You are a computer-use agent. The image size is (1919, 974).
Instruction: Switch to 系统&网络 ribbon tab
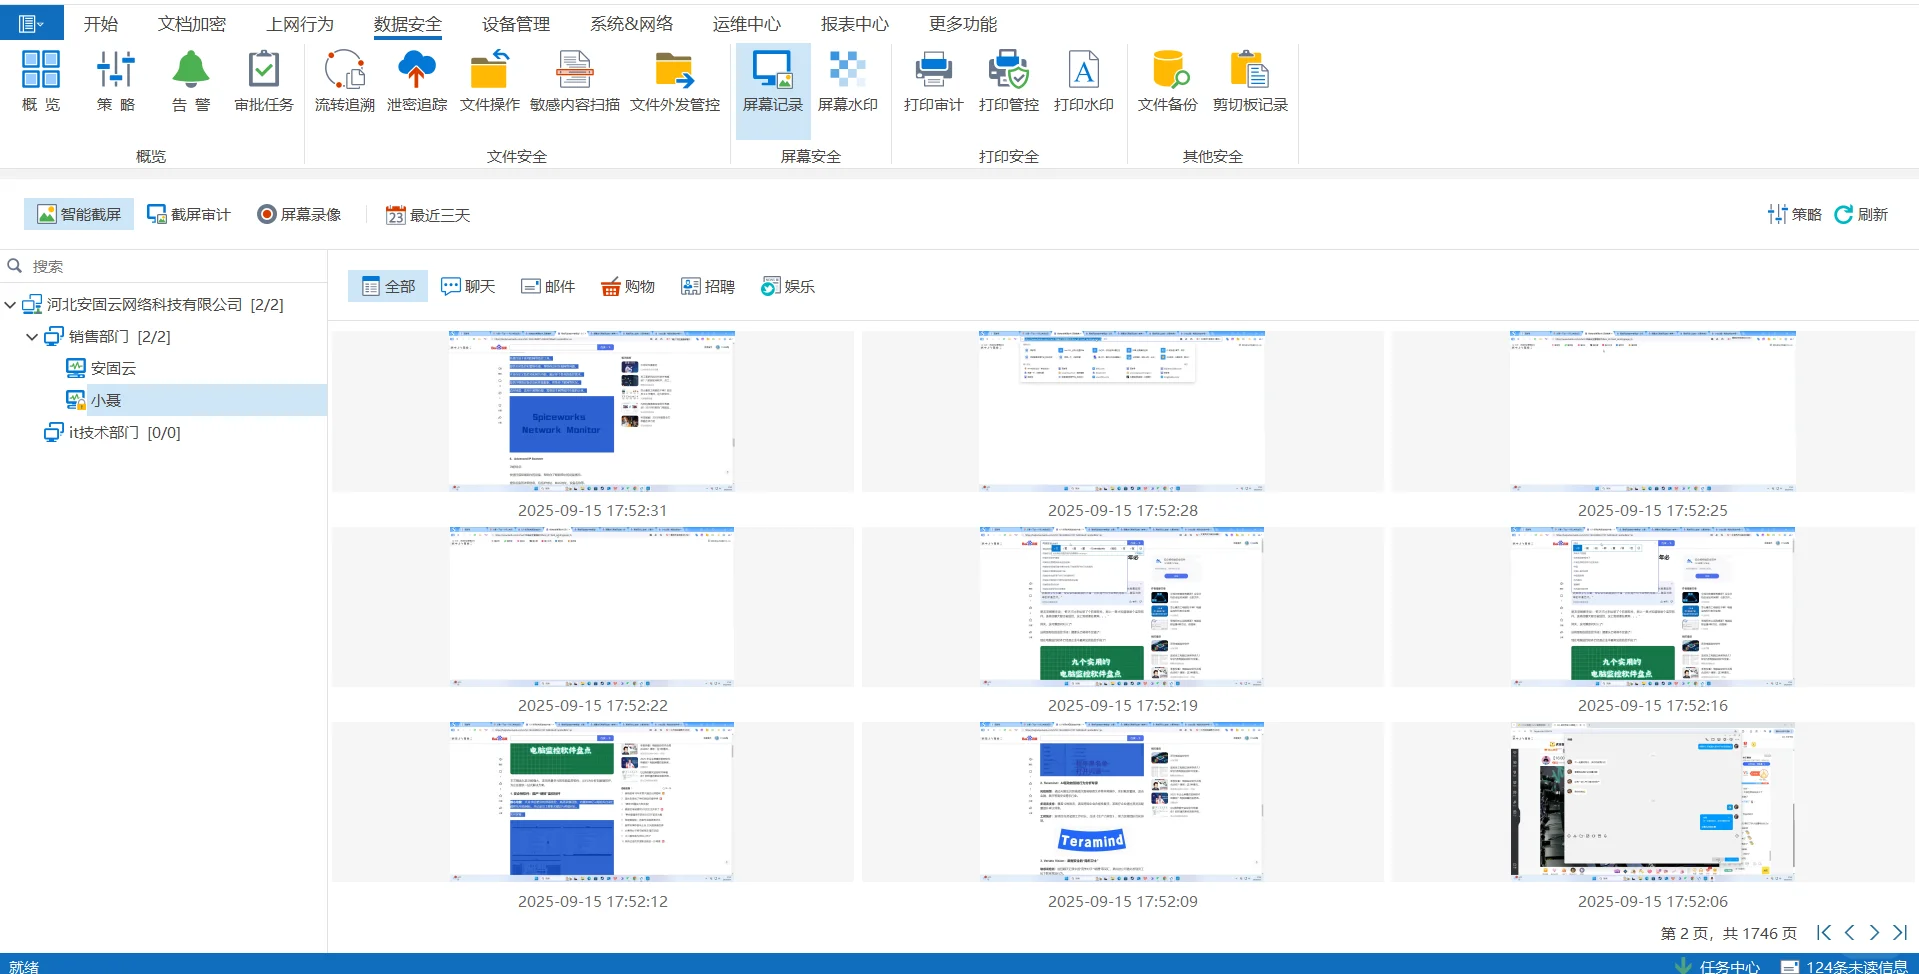point(631,24)
